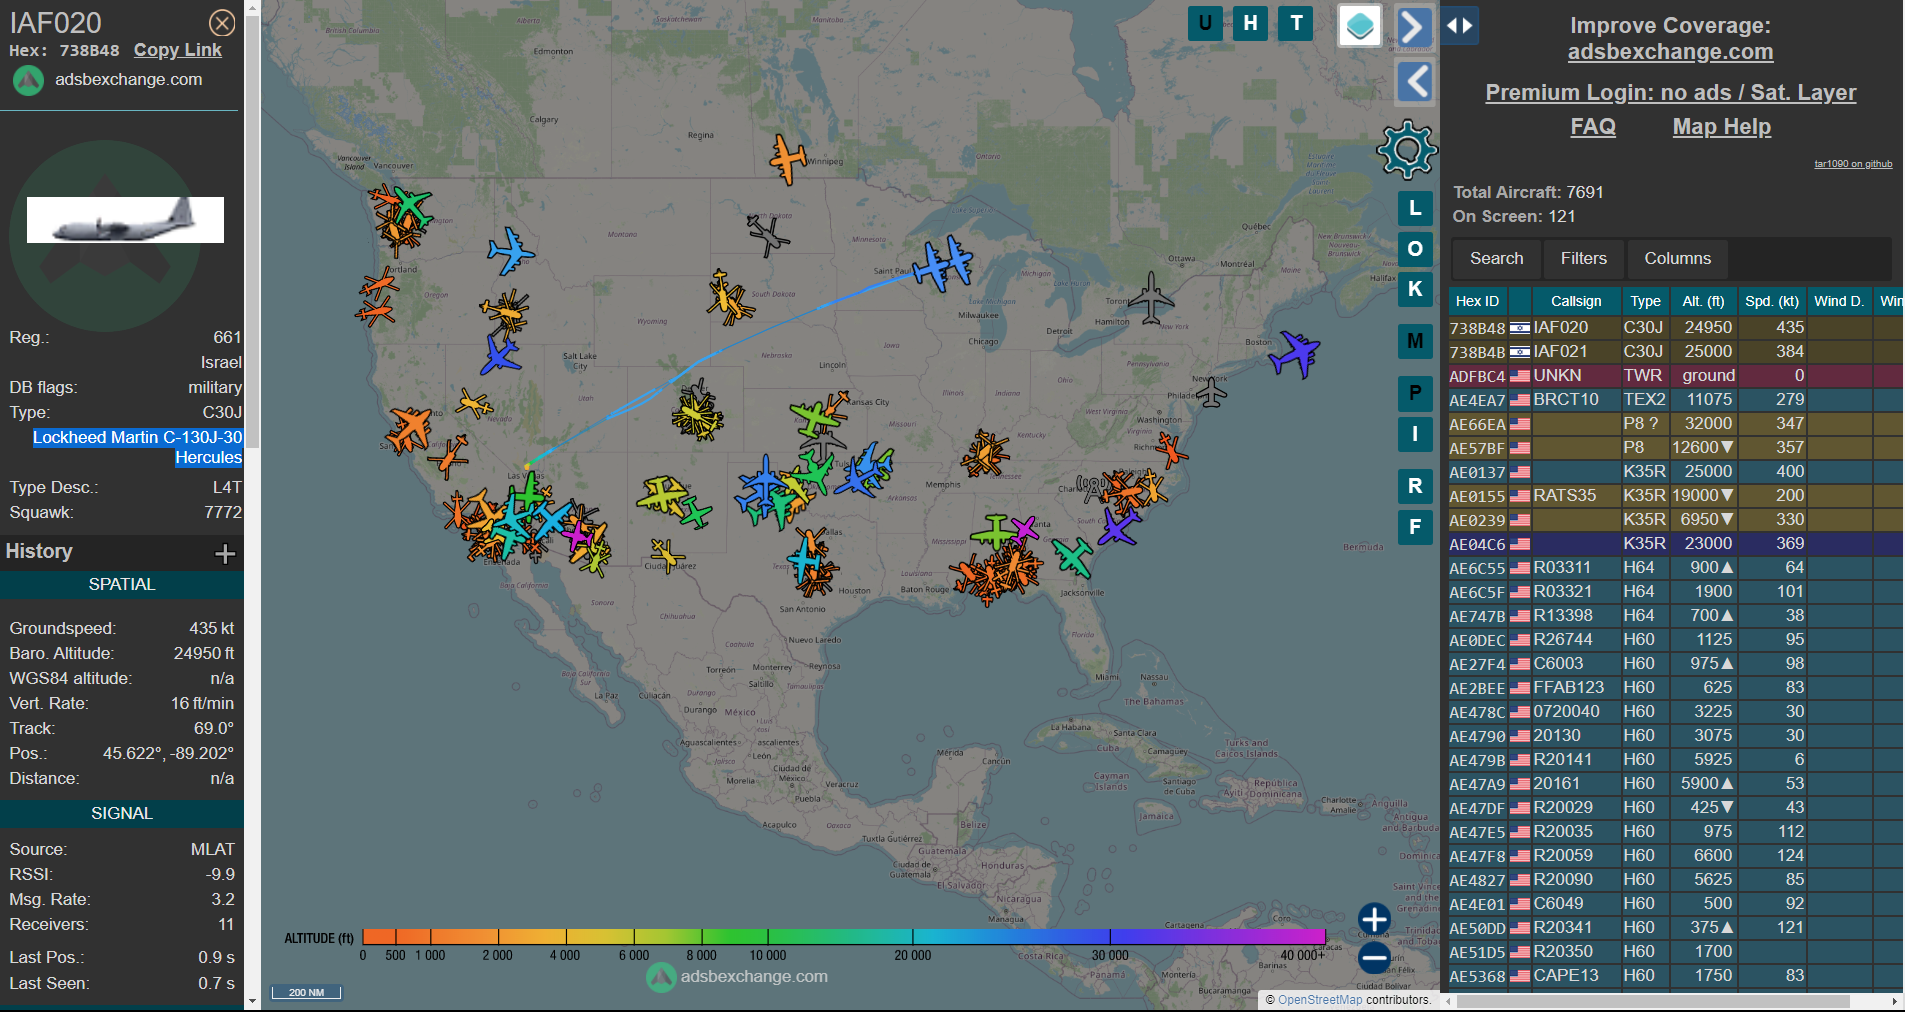Sort table by Alt. (ft) column
This screenshot has width=1905, height=1012.
(x=1703, y=301)
